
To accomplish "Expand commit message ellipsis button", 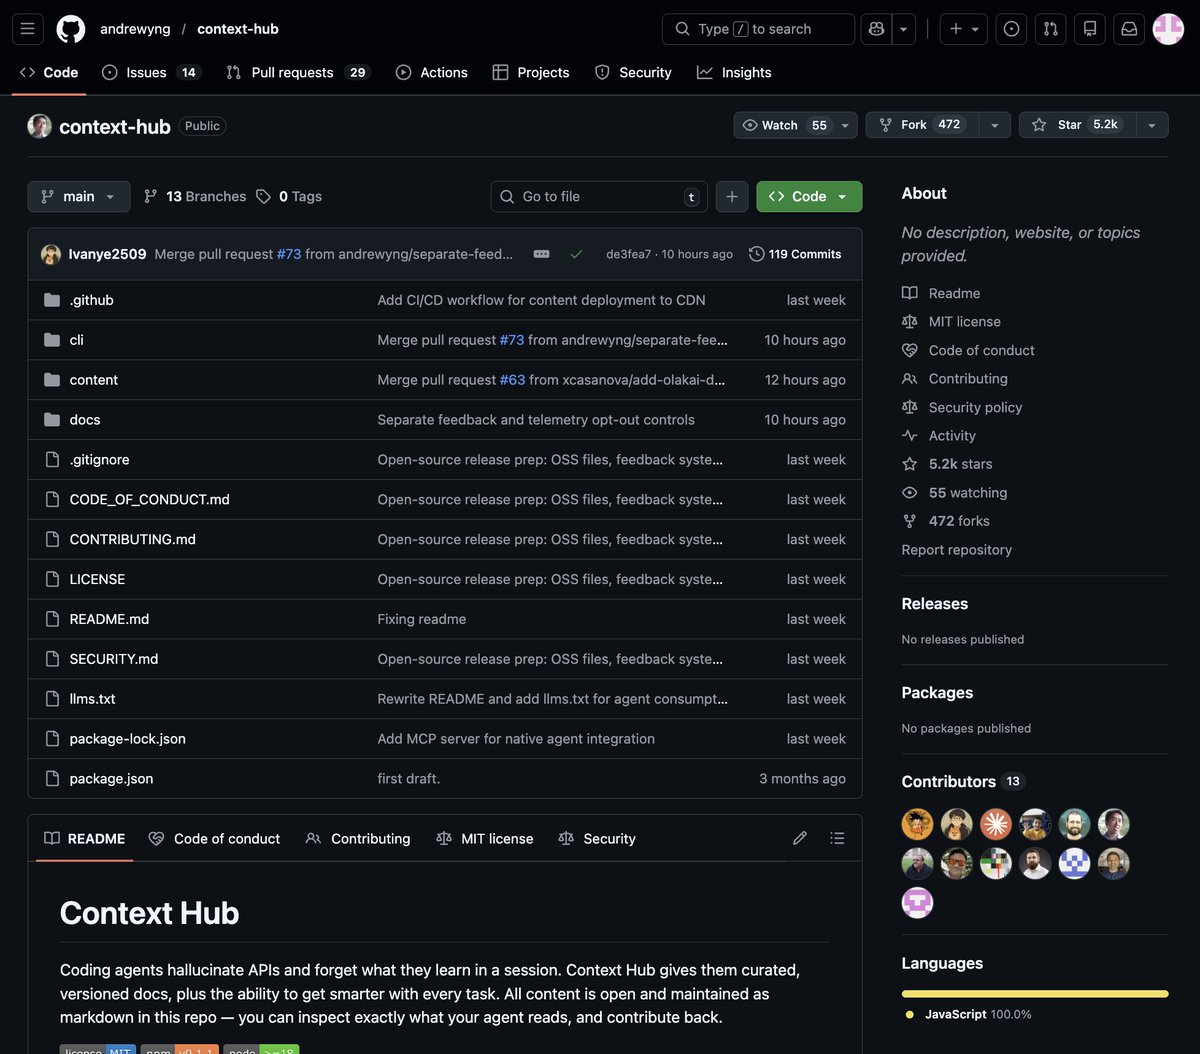I will (541, 254).
